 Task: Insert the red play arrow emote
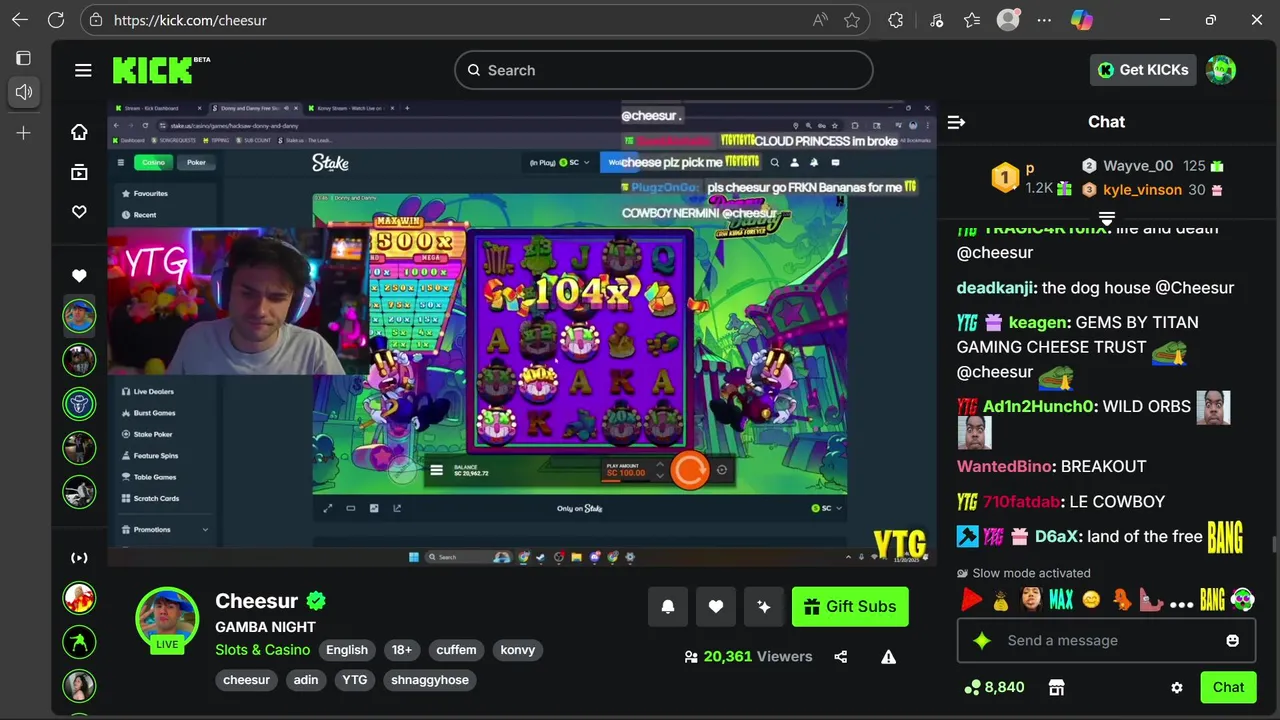pos(971,600)
